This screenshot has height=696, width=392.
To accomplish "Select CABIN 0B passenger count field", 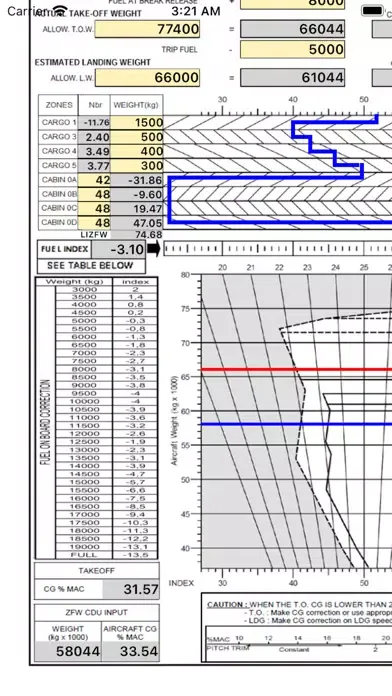I will [x=94, y=194].
